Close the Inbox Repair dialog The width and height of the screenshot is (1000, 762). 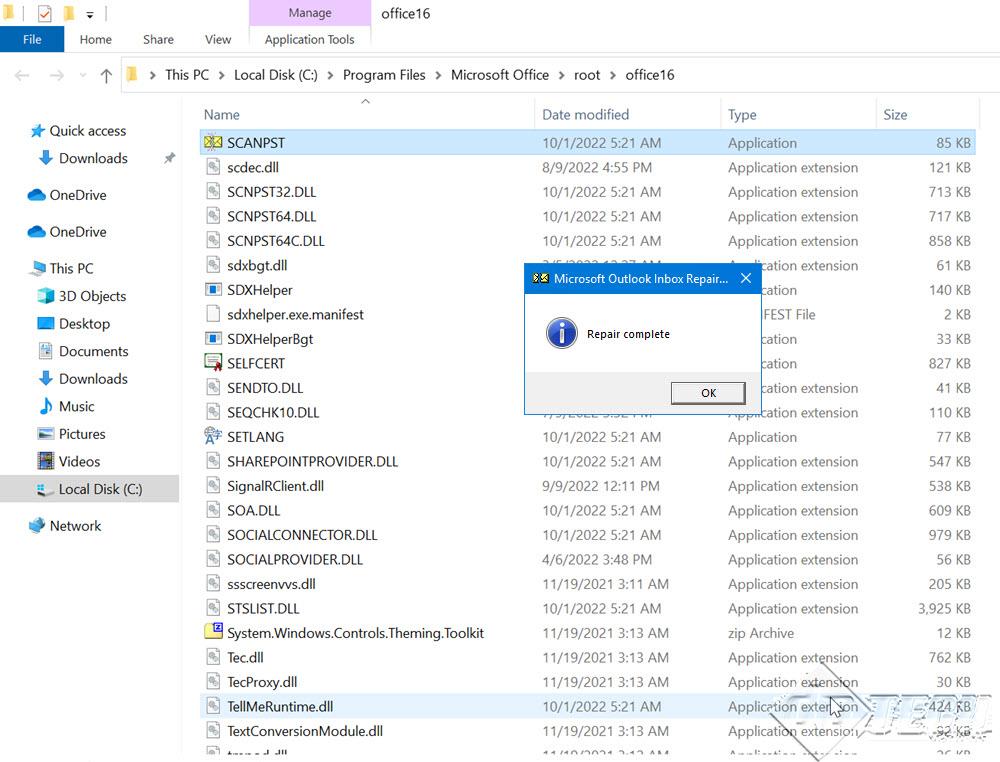745,279
